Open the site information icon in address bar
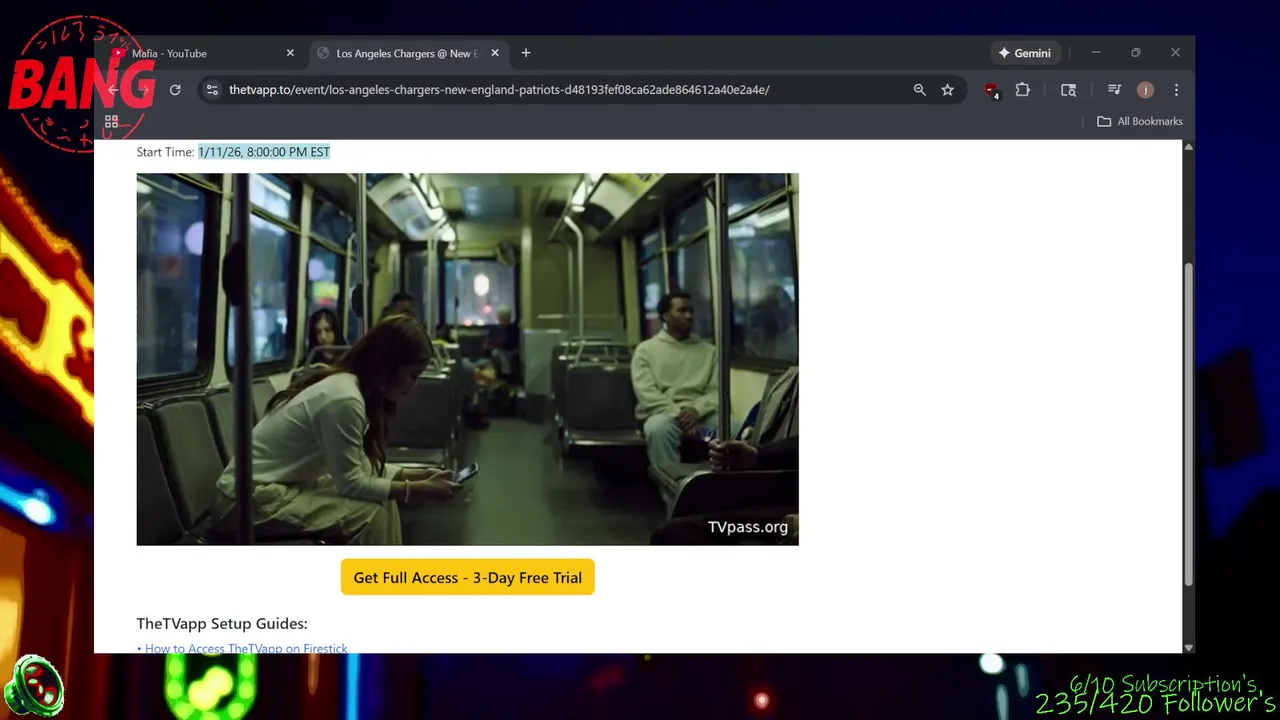This screenshot has width=1280, height=720. (x=212, y=90)
